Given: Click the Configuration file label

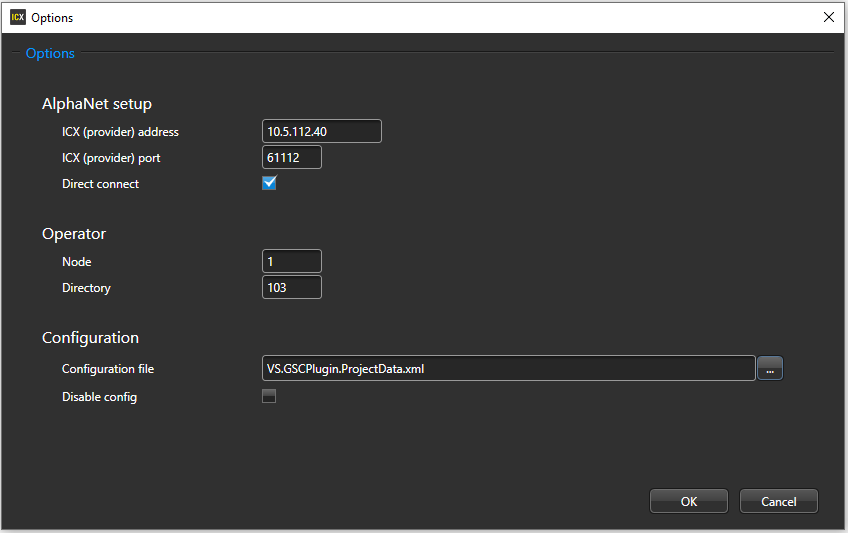Looking at the screenshot, I should [108, 369].
